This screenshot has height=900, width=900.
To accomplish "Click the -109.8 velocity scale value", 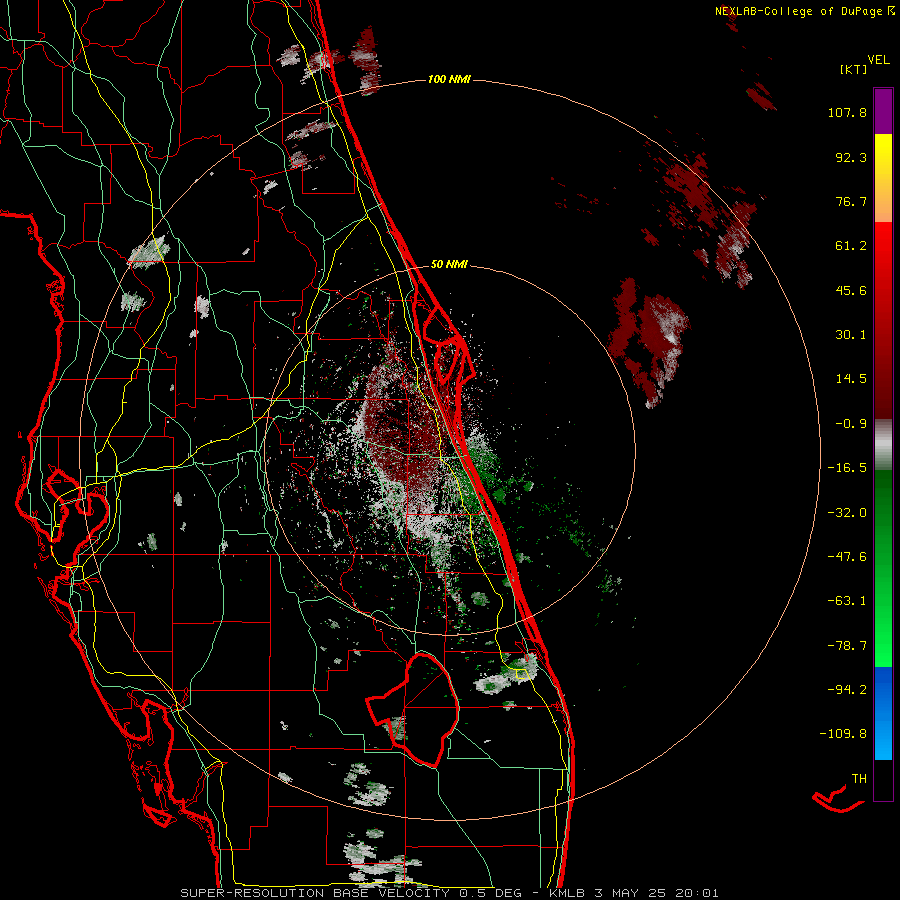I will (x=844, y=734).
